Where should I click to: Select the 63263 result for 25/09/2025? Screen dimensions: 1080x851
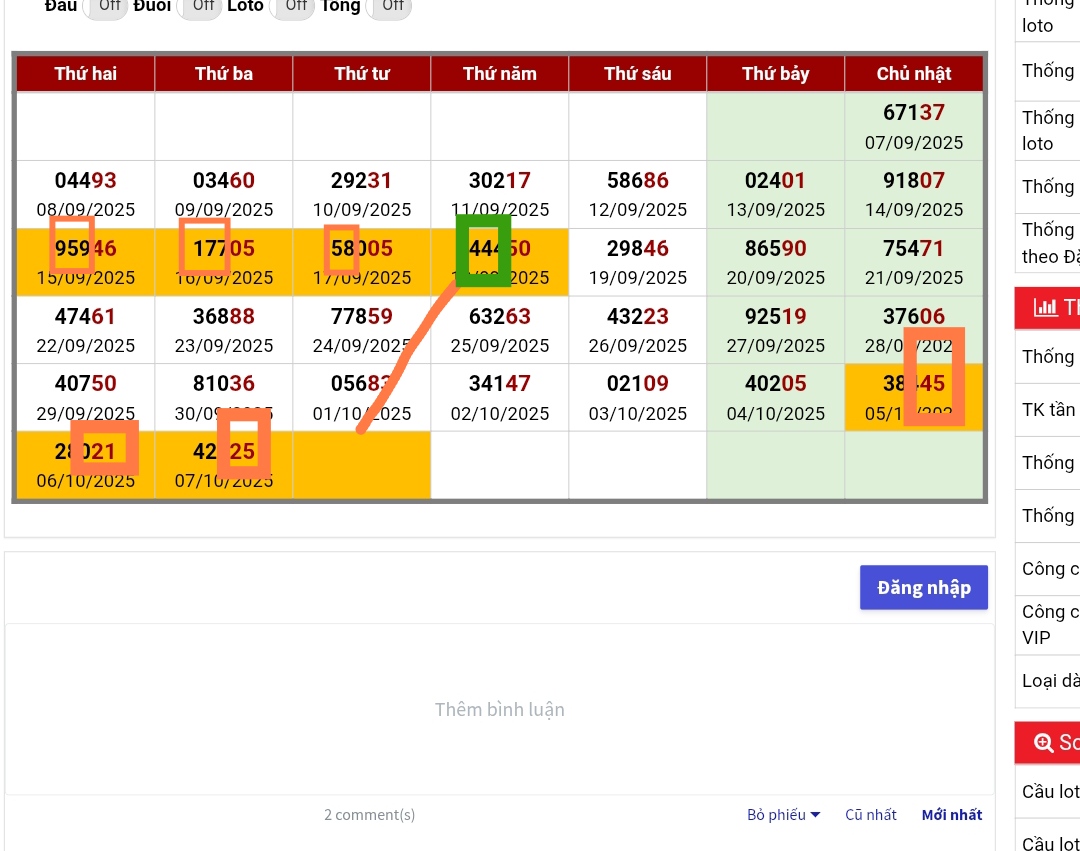coord(499,317)
